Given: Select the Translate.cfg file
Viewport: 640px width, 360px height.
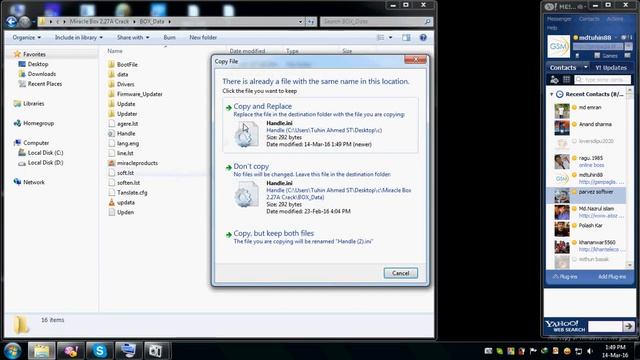Looking at the screenshot, I should tap(132, 193).
